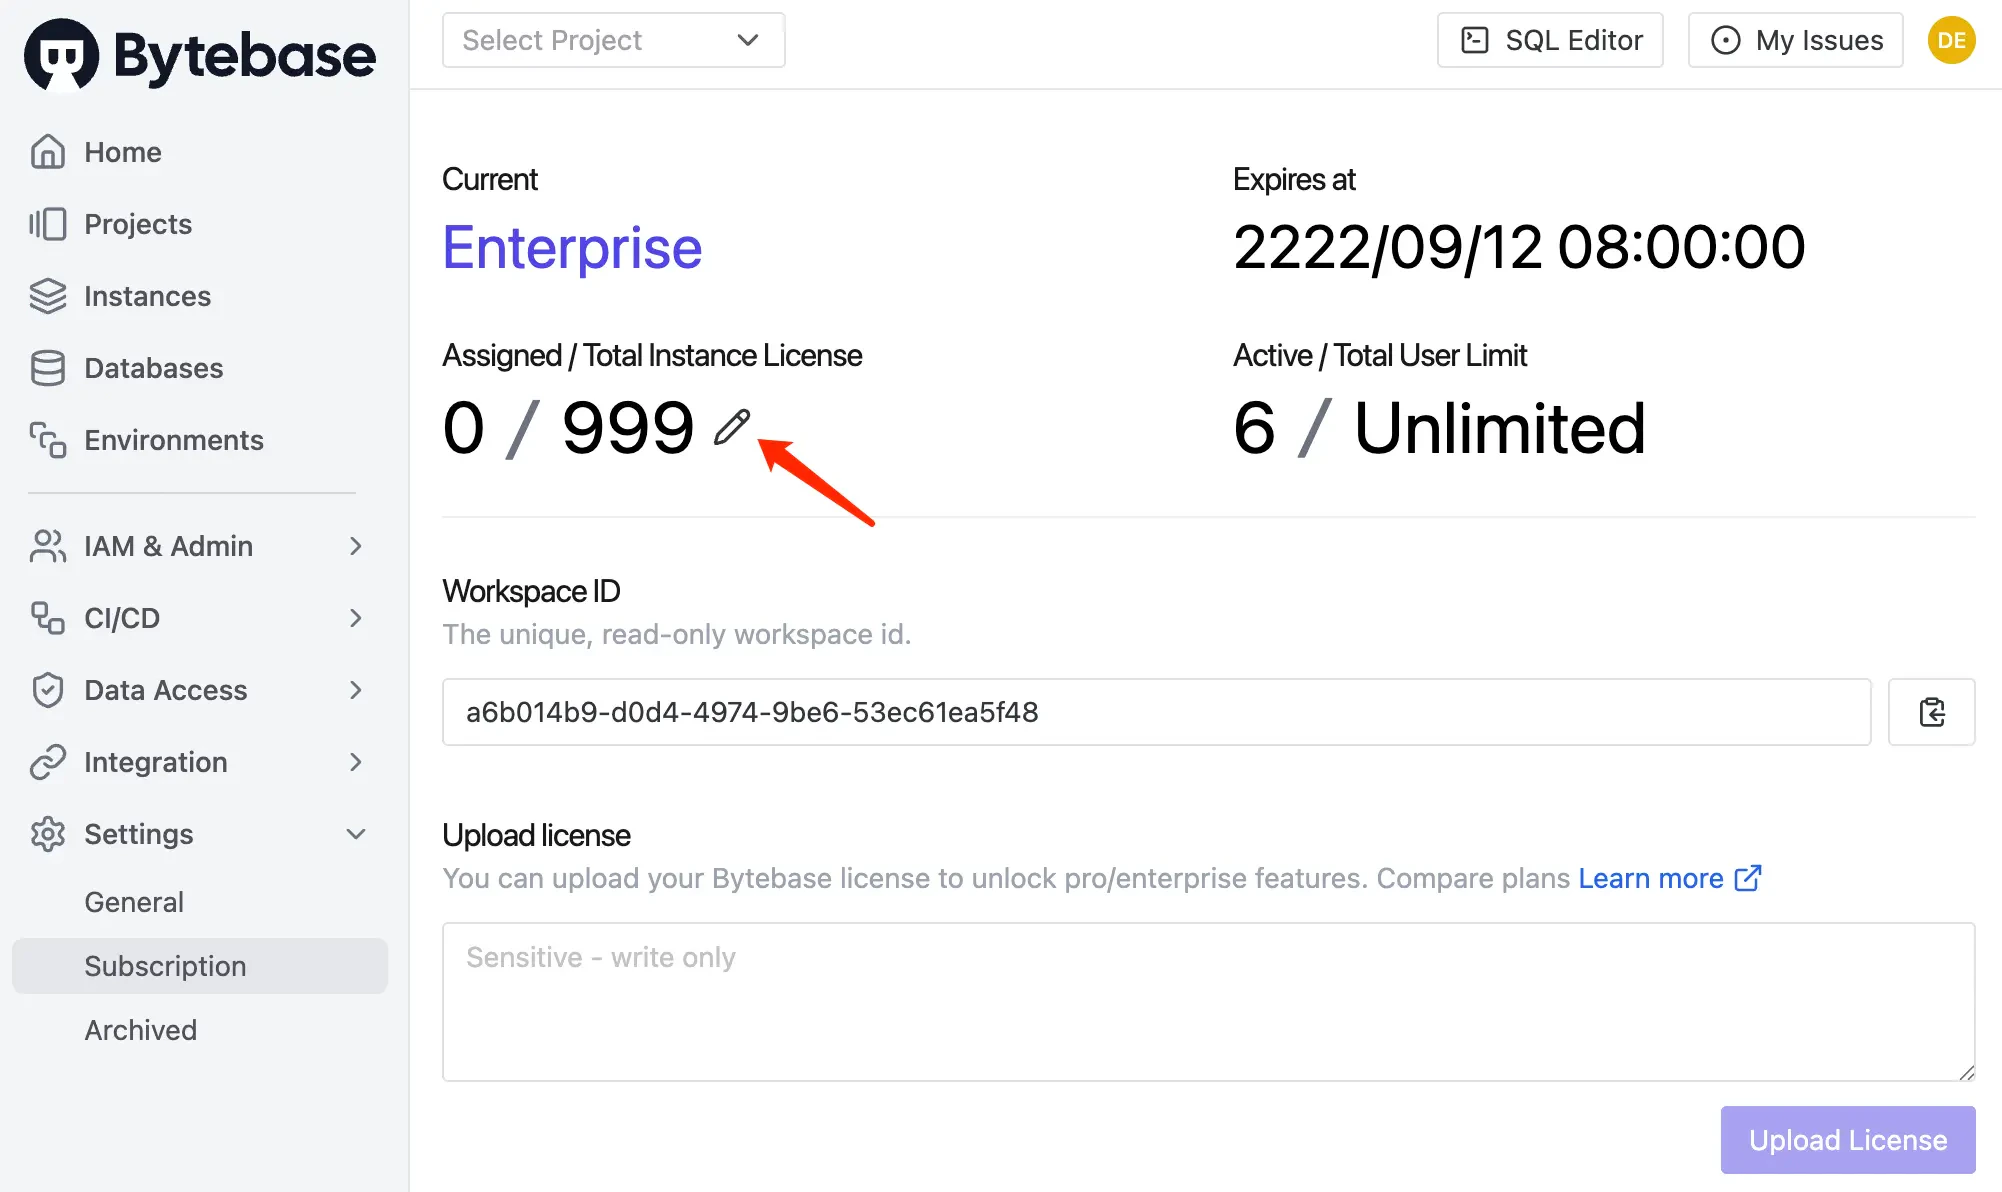This screenshot has height=1192, width=2002.
Task: Open the Instances section icon
Action: (x=48, y=296)
